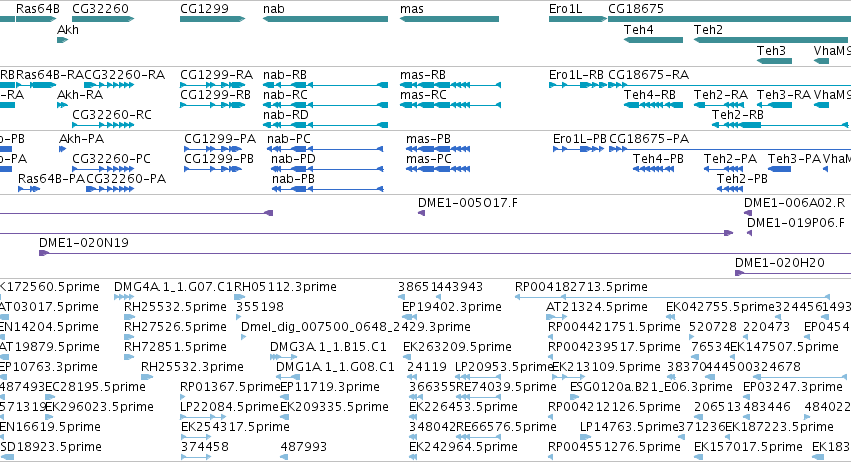This screenshot has width=851, height=462.
Task: Select the Teh4-RB transcript
Action: tap(653, 105)
